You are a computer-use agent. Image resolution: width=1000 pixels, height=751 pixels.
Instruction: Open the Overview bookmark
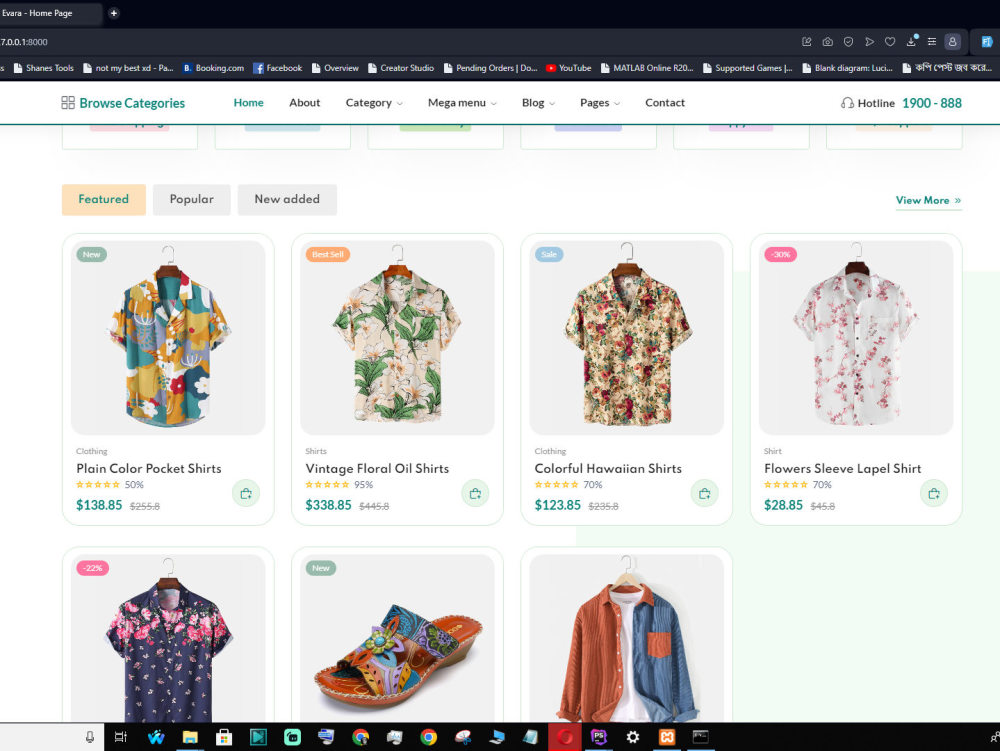pos(335,68)
